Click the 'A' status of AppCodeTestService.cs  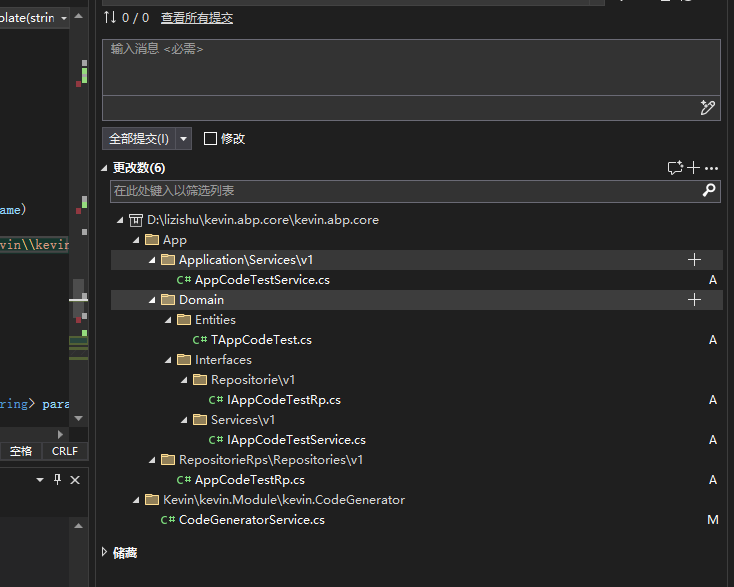coord(712,280)
